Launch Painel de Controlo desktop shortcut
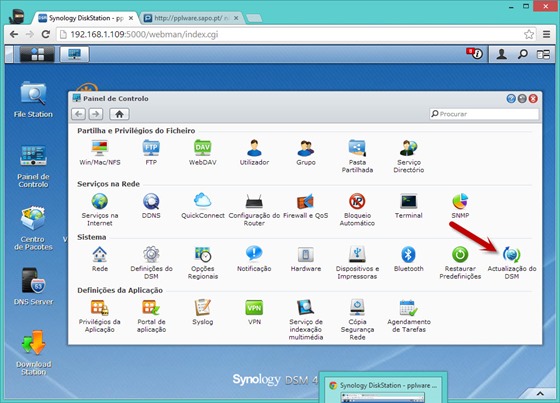The width and height of the screenshot is (560, 403). 33,166
